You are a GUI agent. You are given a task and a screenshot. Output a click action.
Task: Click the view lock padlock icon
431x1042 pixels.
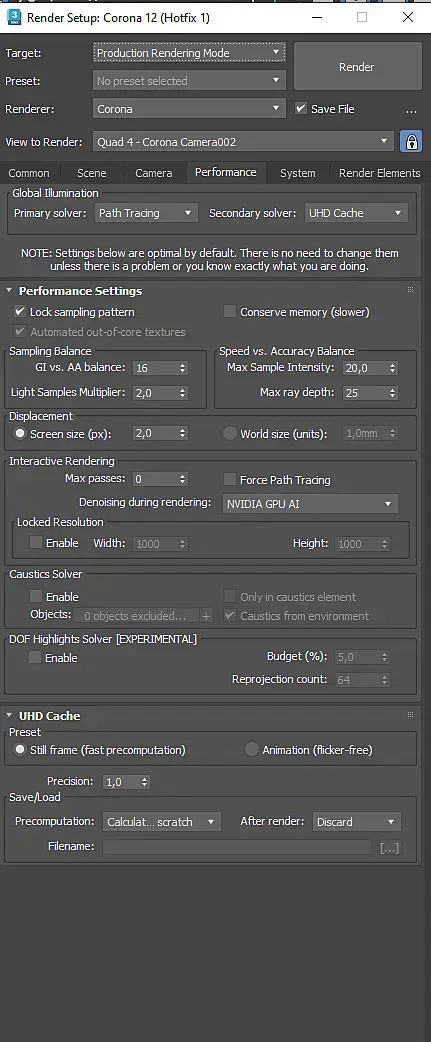click(411, 142)
